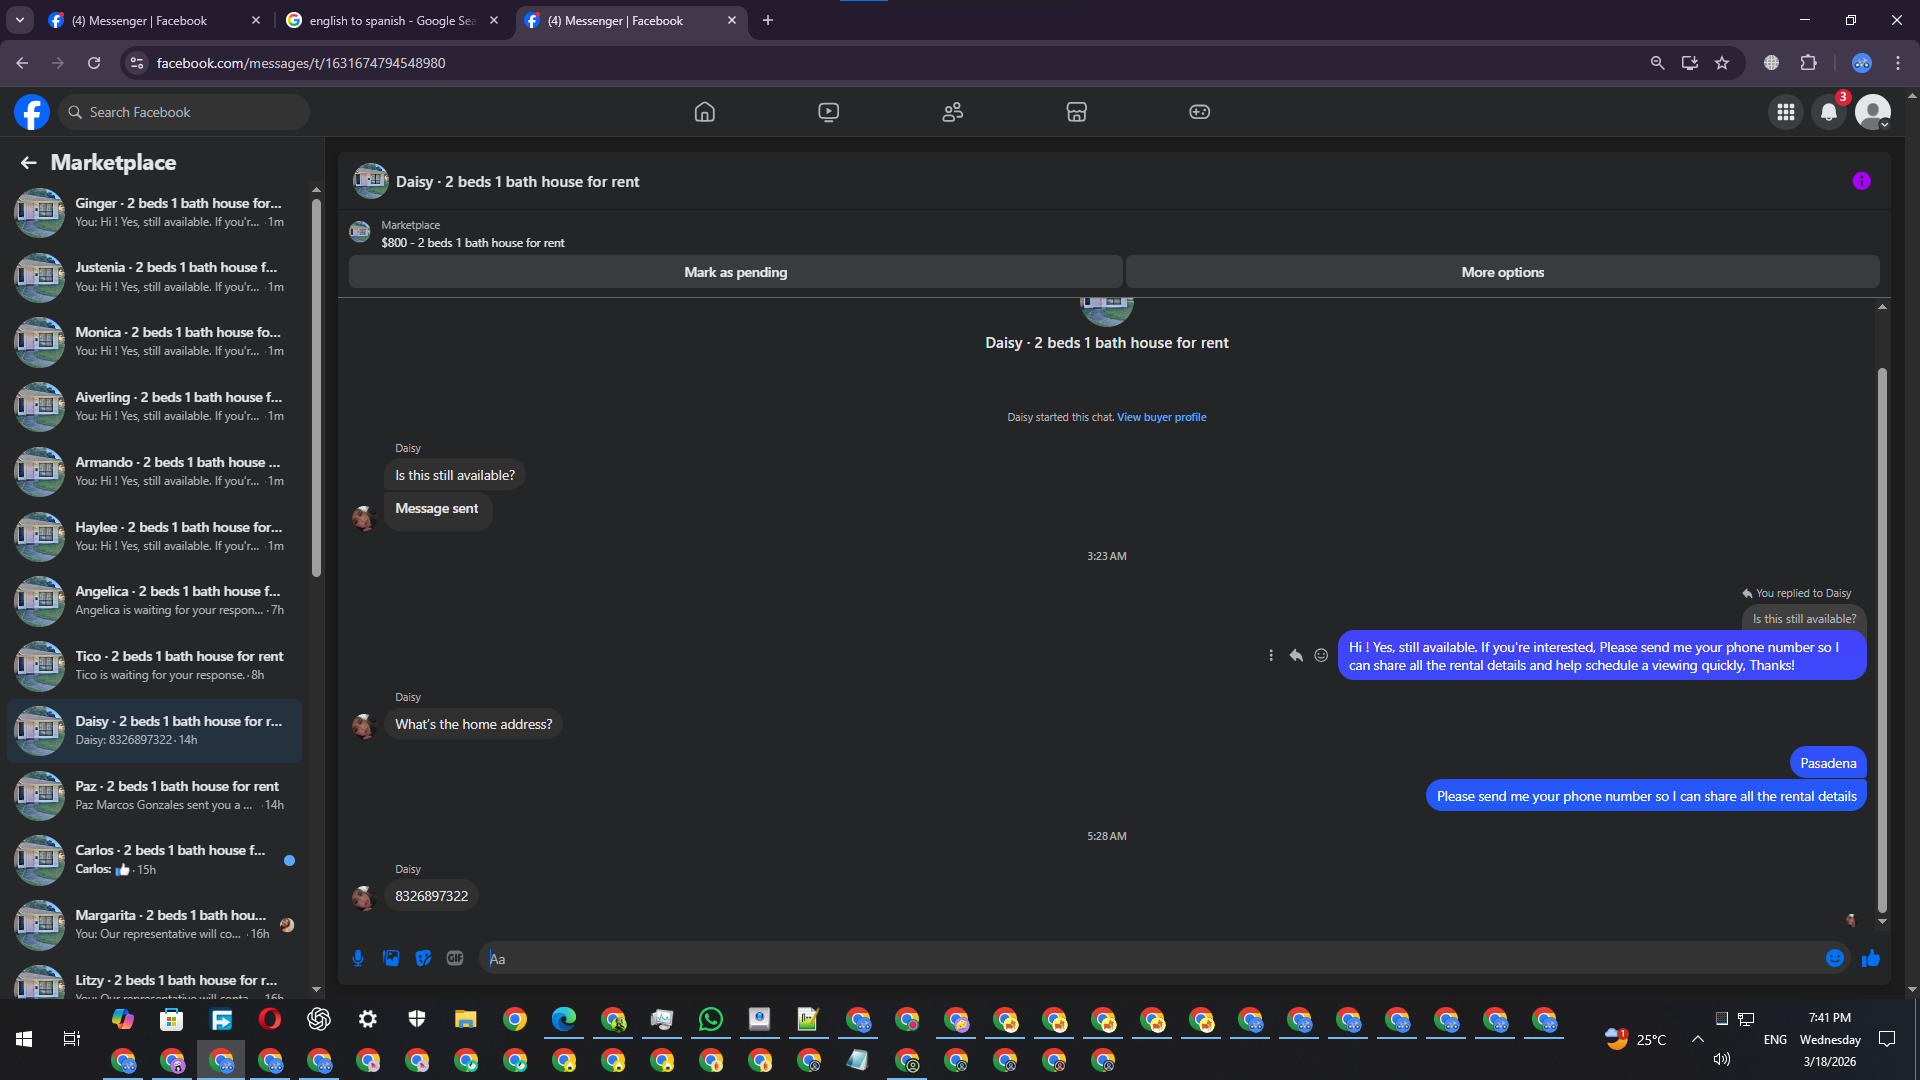Attach a file using the photo icon
1920x1080 pixels.
pos(391,958)
